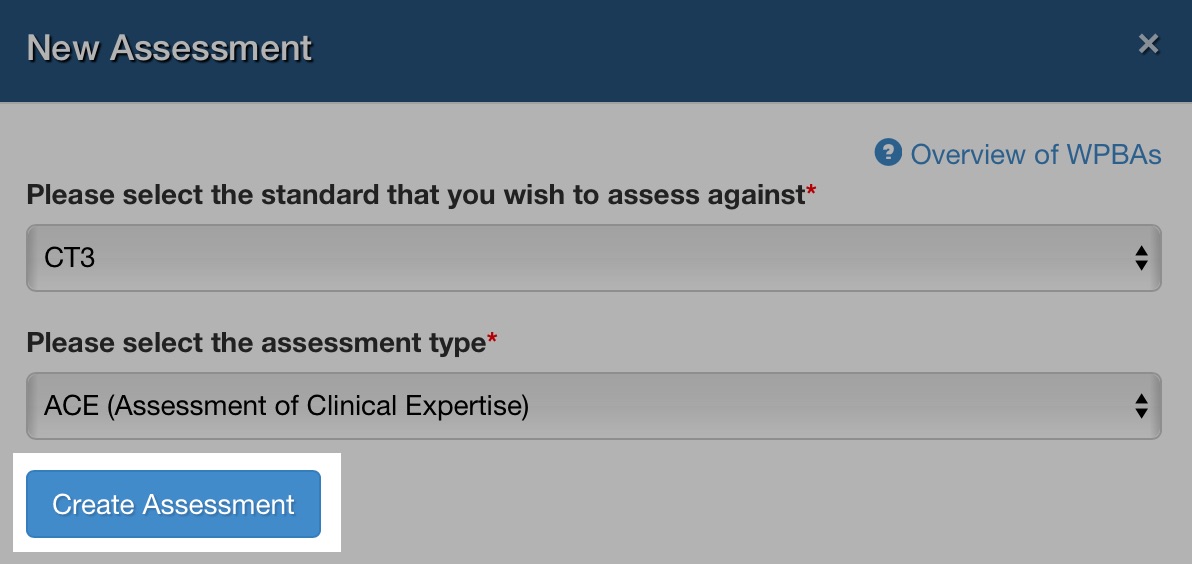Click empty area right of Create Assessment
Screen dimensions: 1192x564
750,505
